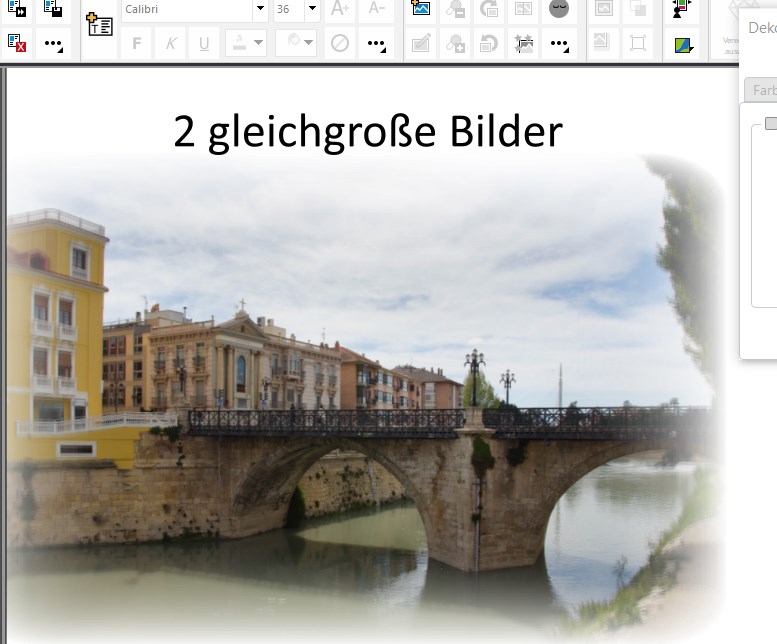
Task: Click the add text box icon
Action: 99,24
